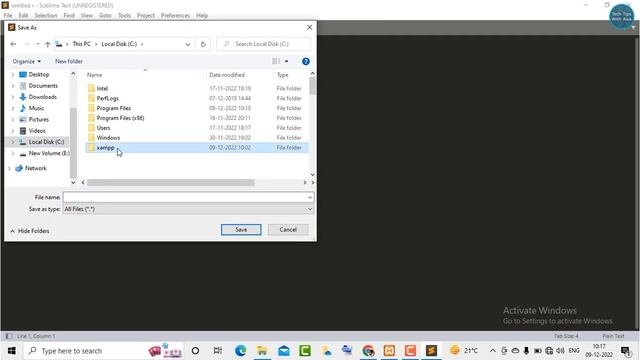Select New Volume (E:) in navigation pane
The height and width of the screenshot is (360, 640).
pos(49,153)
